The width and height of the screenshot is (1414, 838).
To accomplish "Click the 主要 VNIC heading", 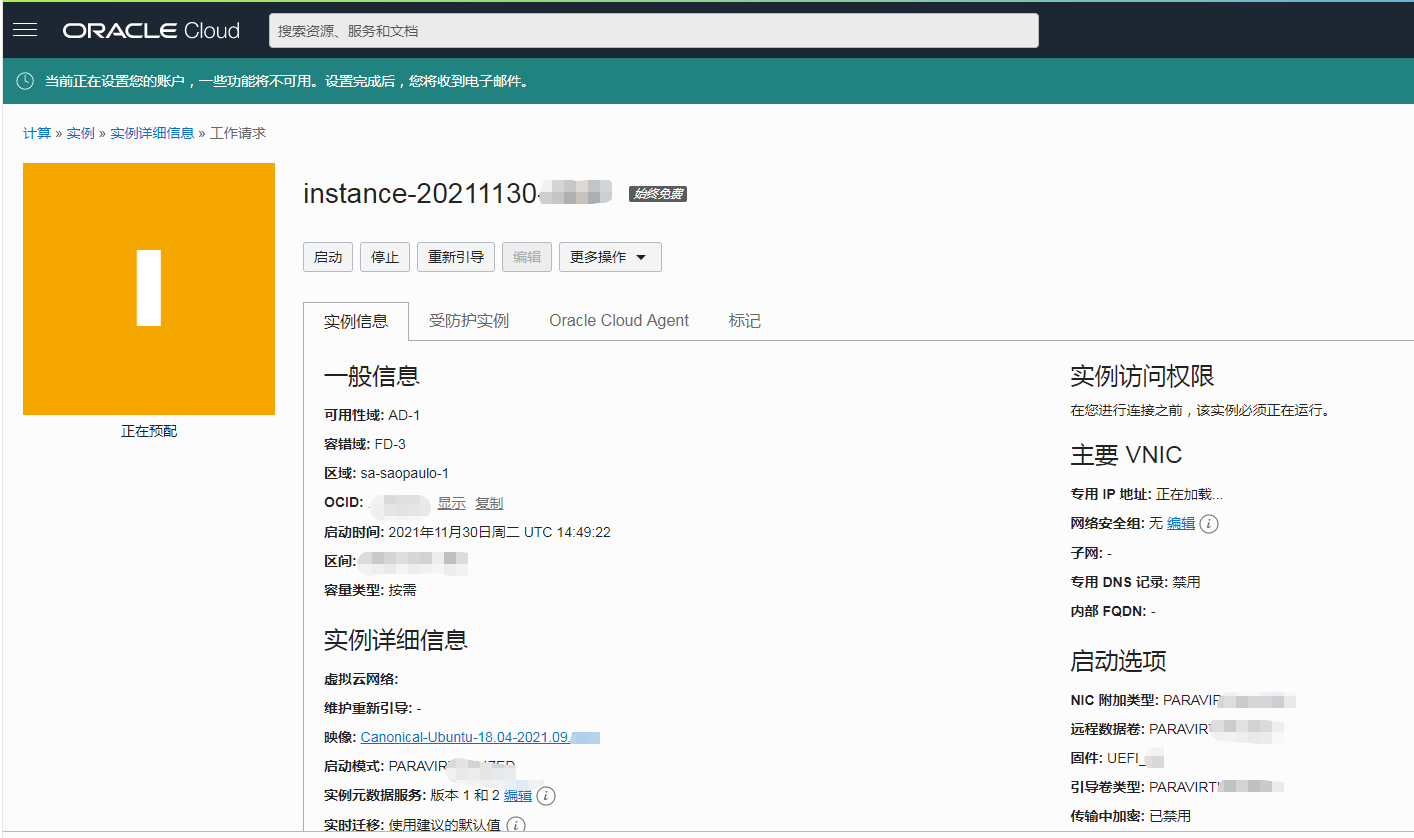I will [x=1127, y=455].
